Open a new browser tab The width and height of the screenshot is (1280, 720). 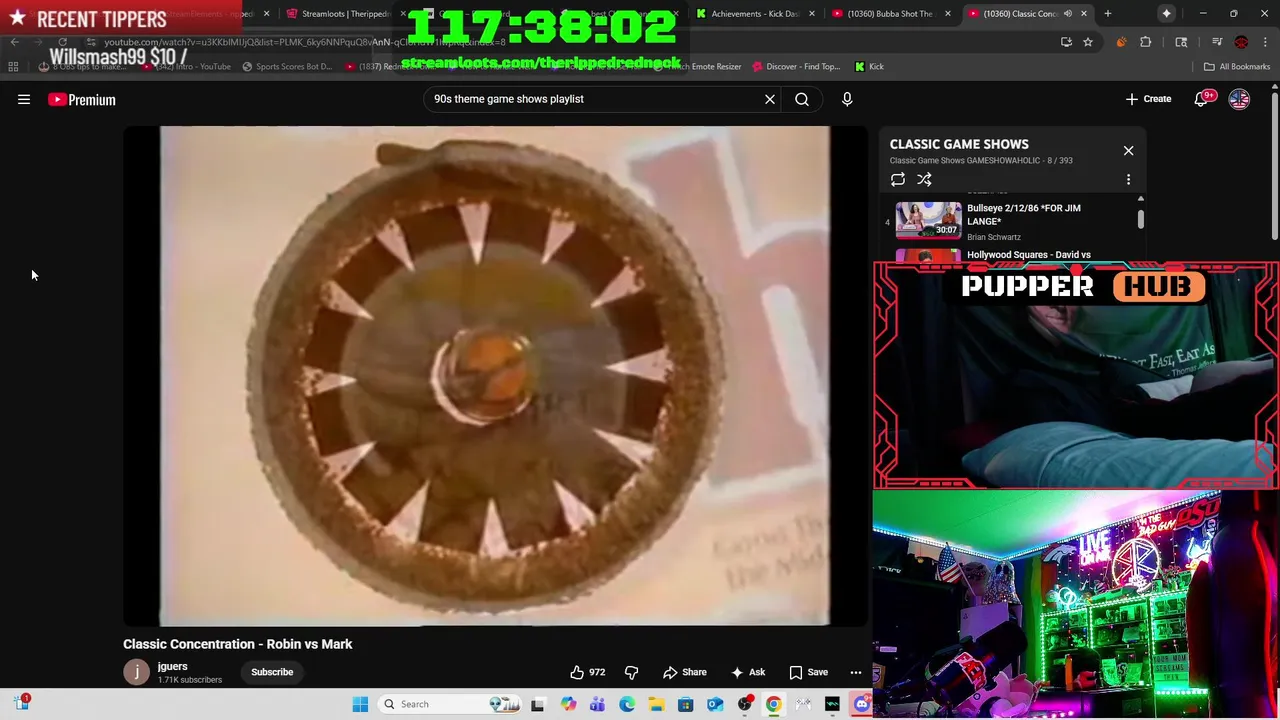point(1107,14)
